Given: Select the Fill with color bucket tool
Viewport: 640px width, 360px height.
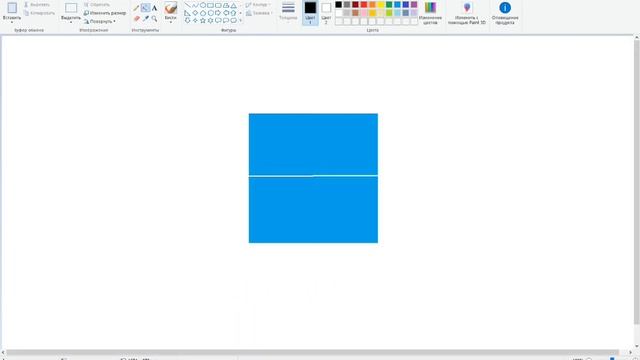Looking at the screenshot, I should [x=145, y=8].
